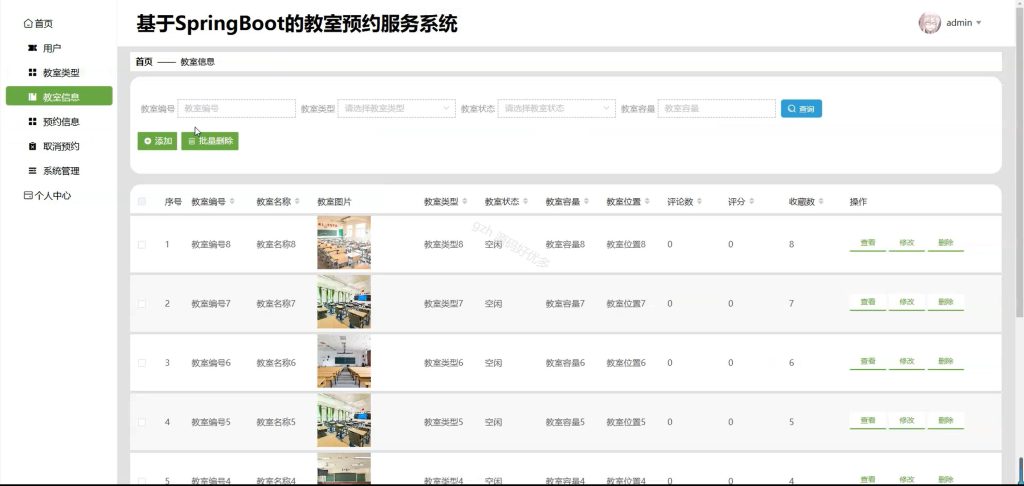Sort by 教室名称 column arrows
Viewport: 1024px width, 486px height.
(x=297, y=201)
